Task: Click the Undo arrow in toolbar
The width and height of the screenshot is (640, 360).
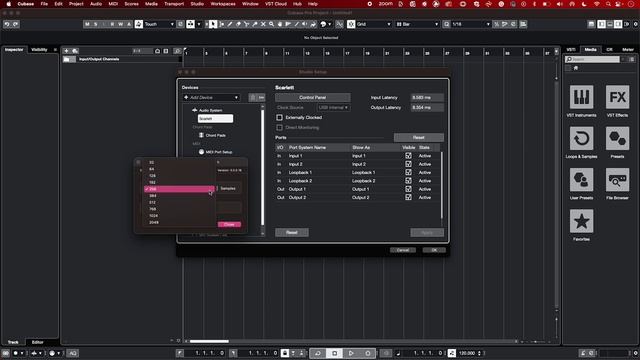Action: [7, 24]
